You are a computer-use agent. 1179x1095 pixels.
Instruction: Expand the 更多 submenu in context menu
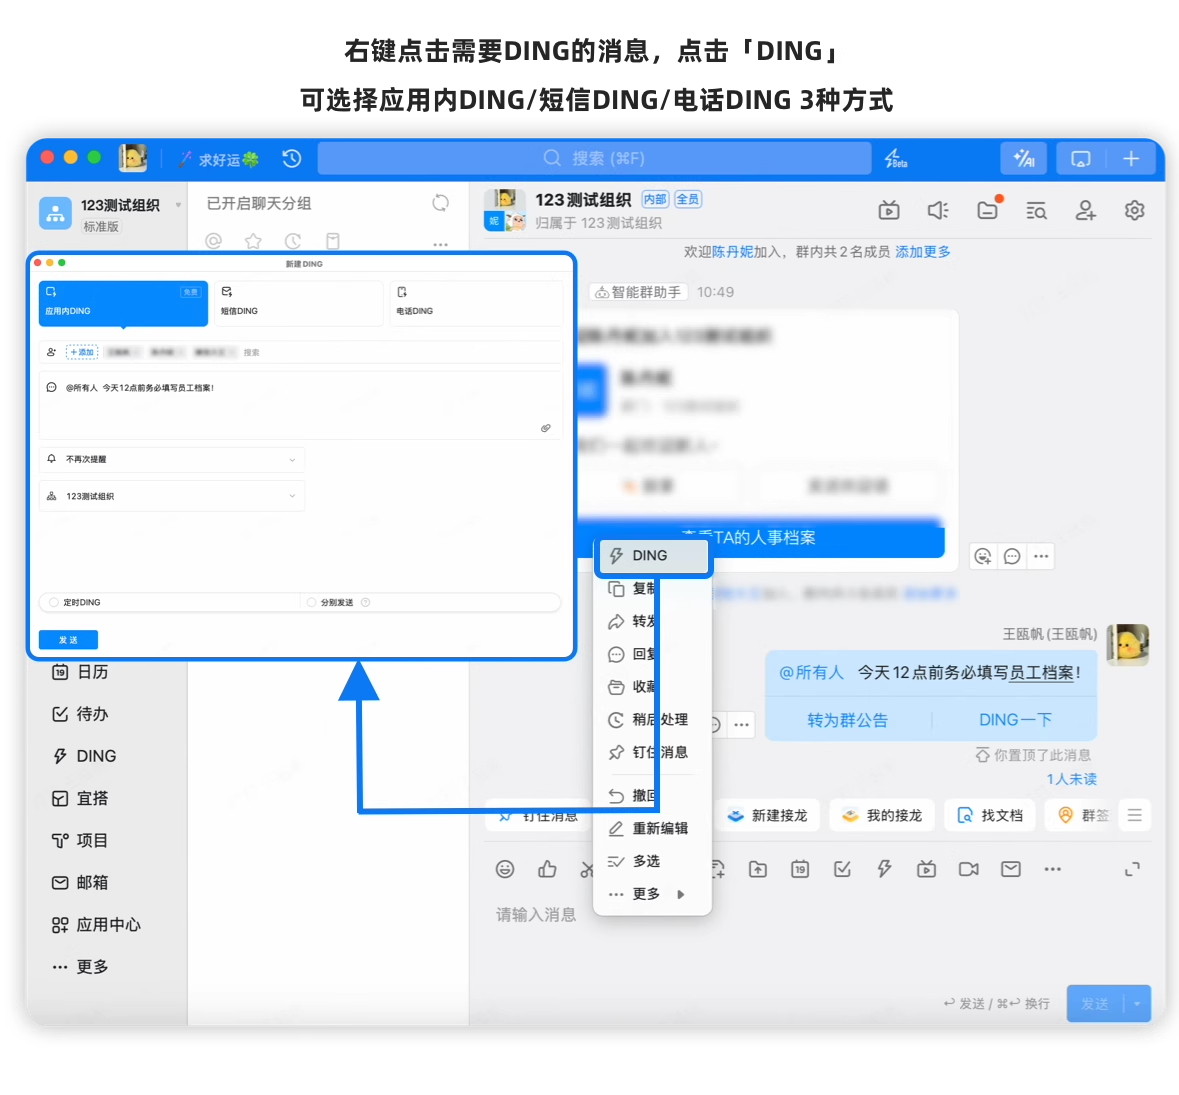pos(651,894)
